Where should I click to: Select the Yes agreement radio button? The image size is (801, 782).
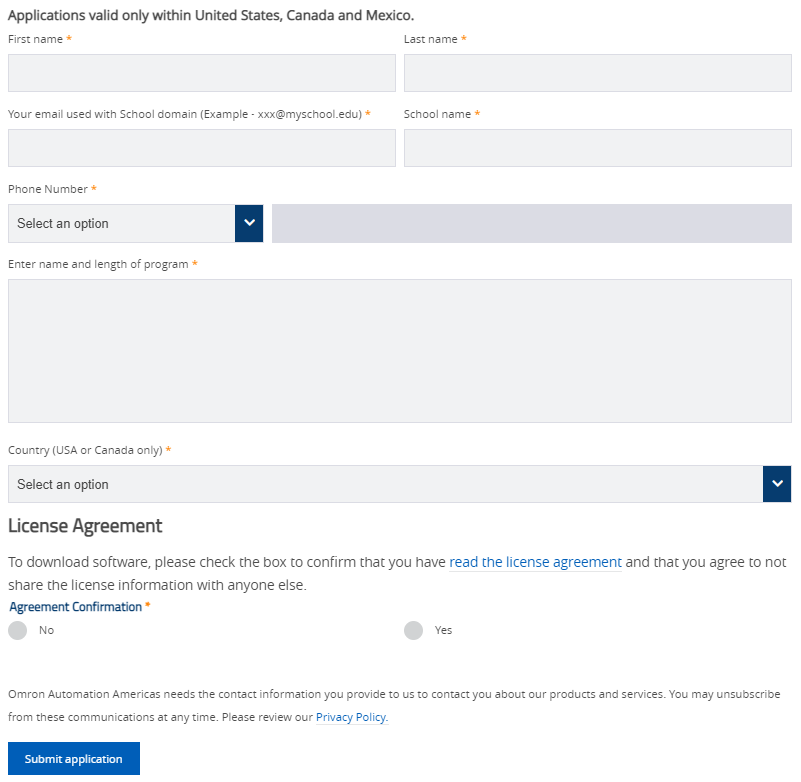(x=413, y=630)
